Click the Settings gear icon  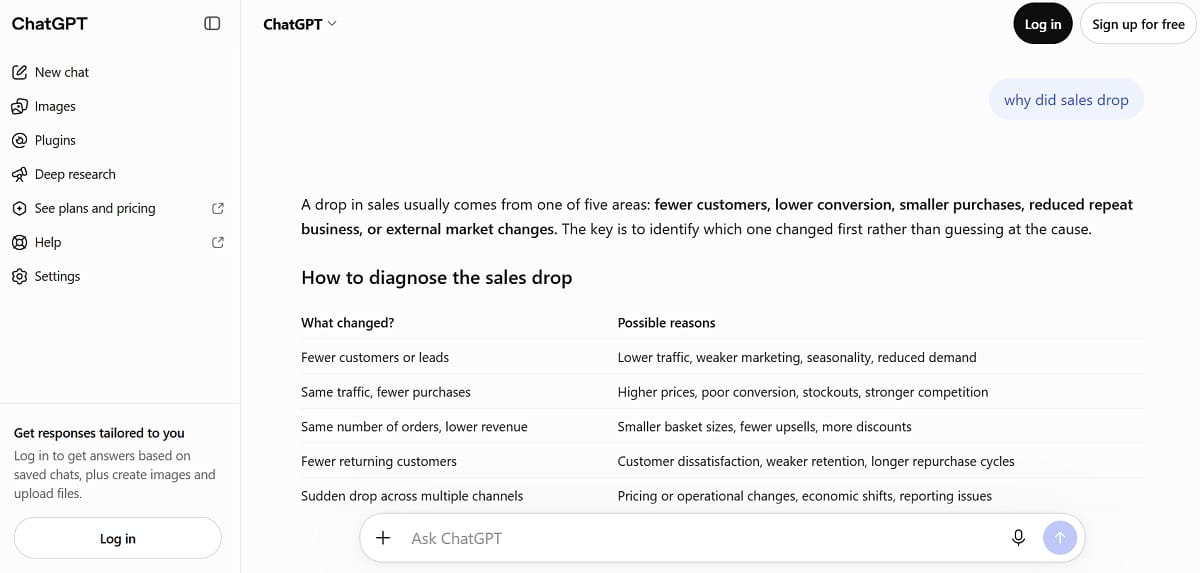[19, 276]
